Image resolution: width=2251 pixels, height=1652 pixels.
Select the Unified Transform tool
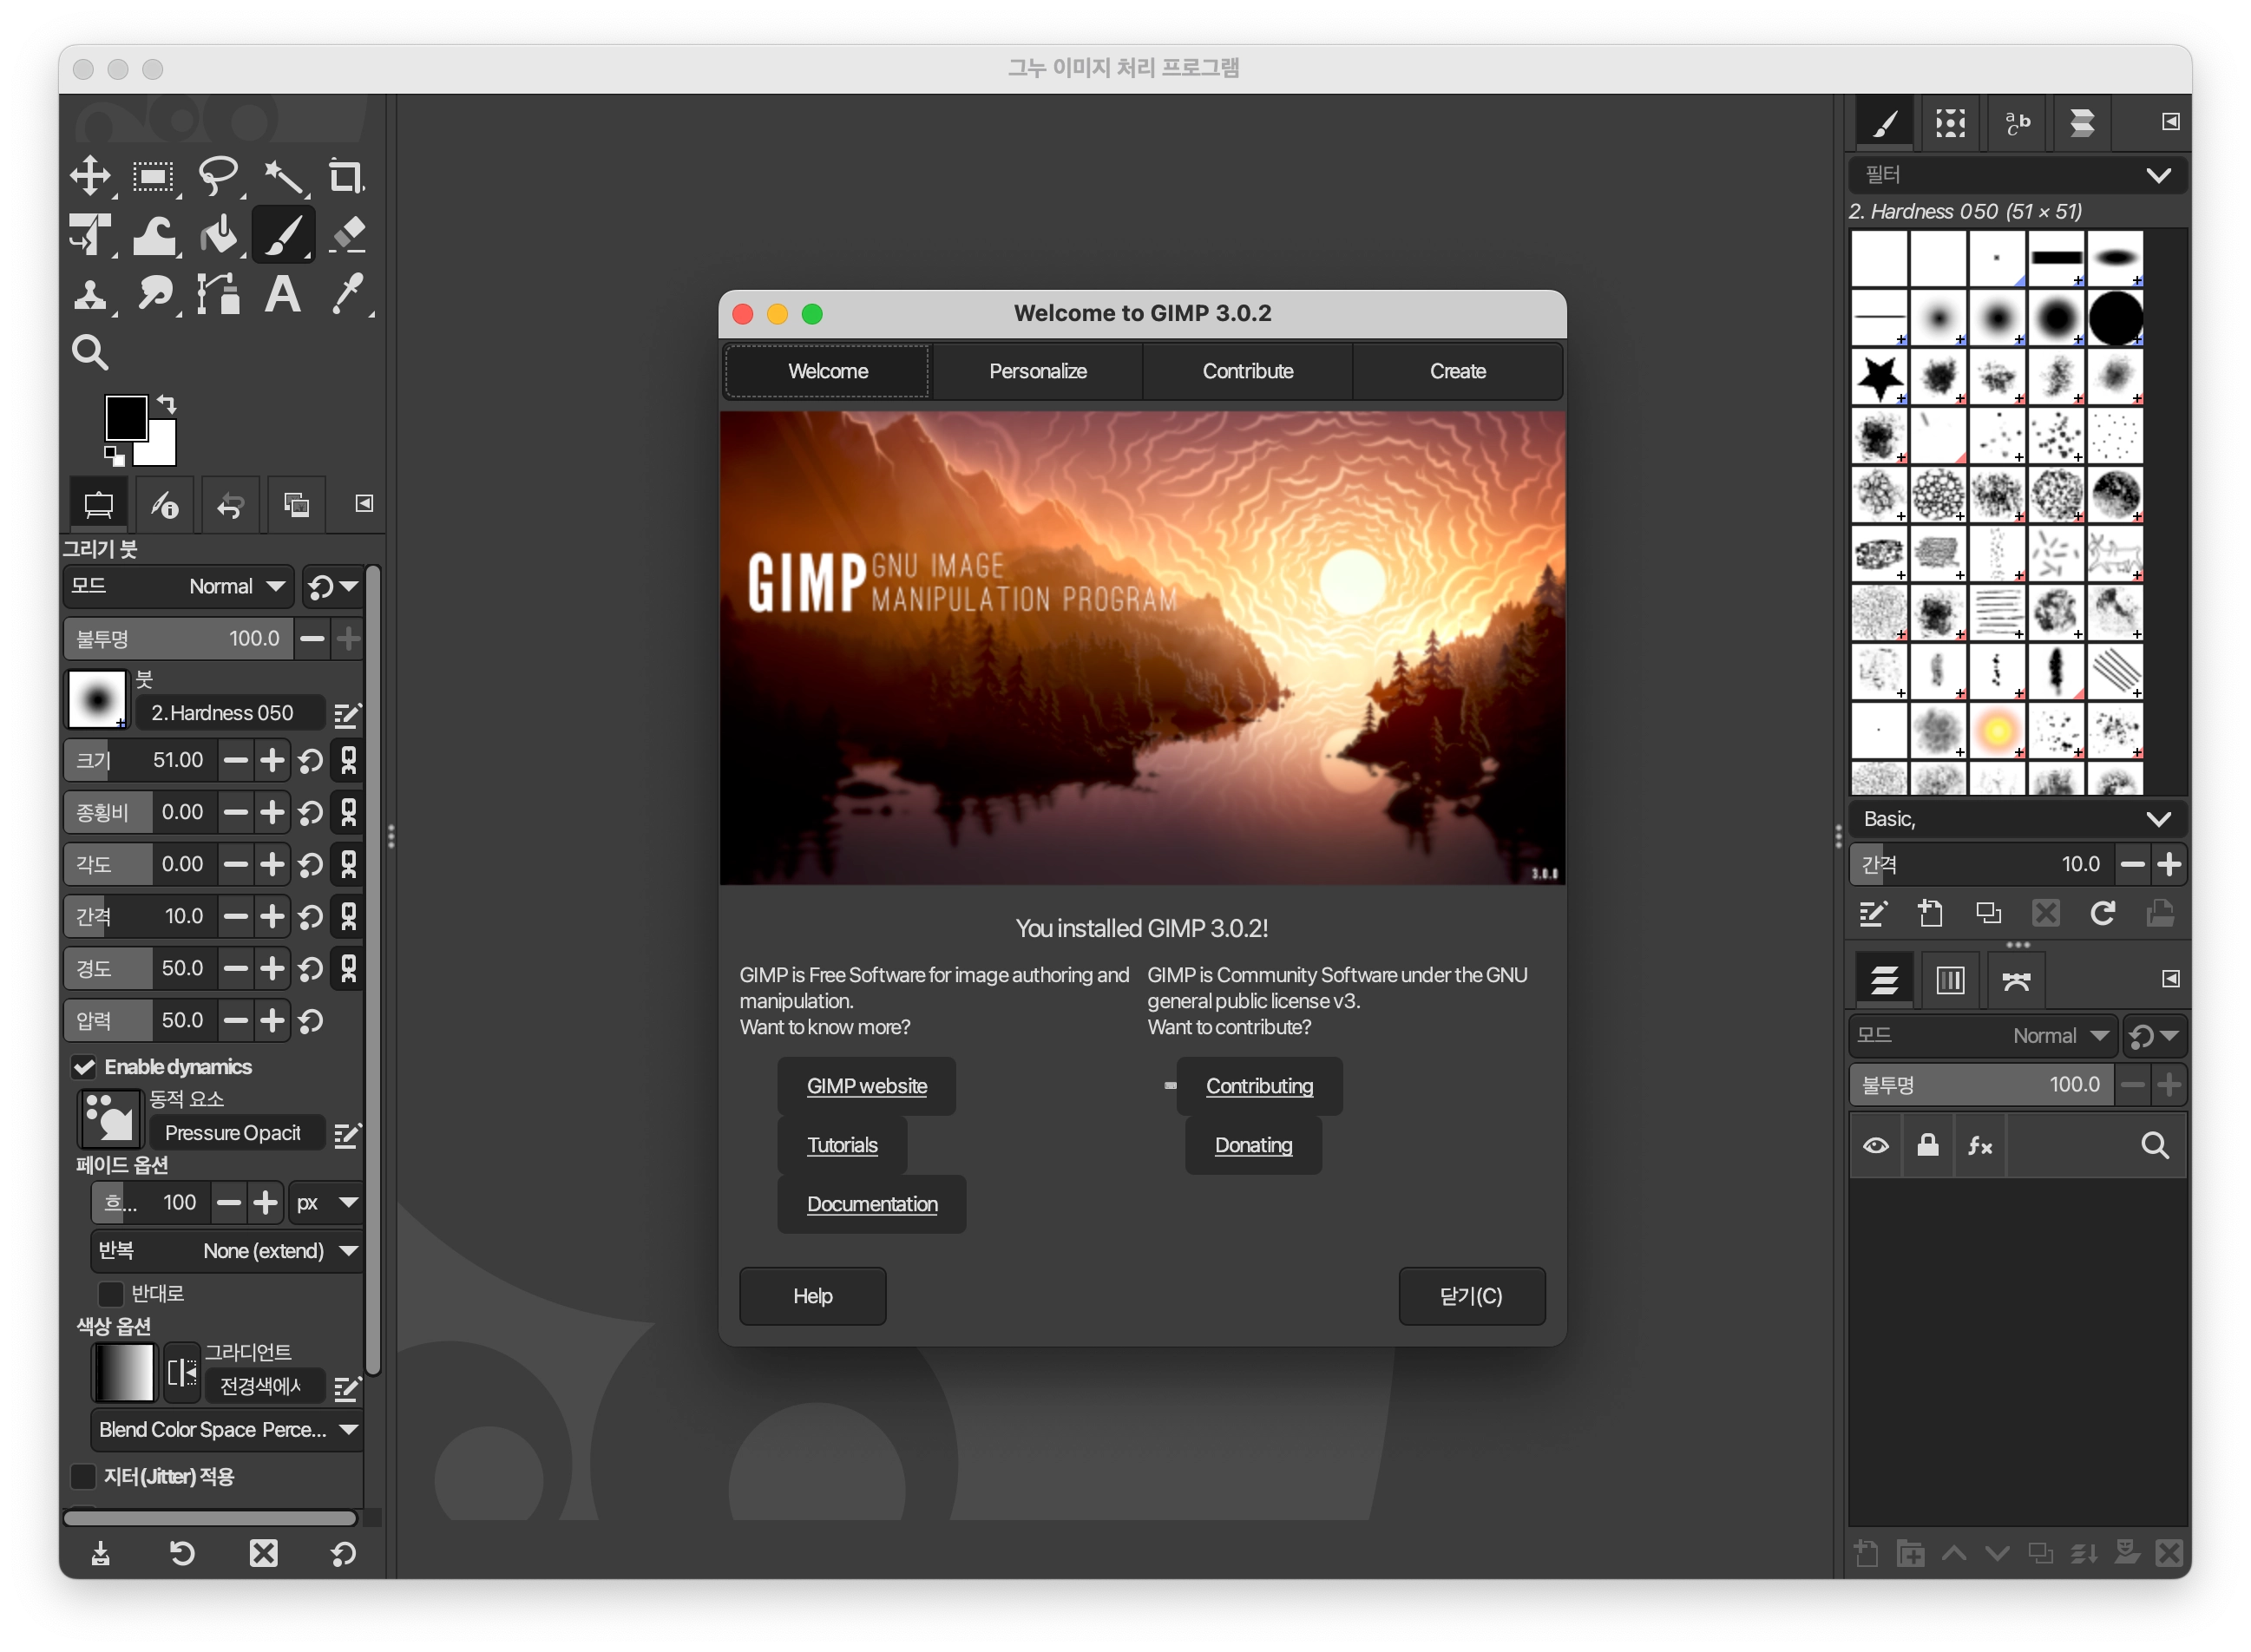click(x=91, y=236)
